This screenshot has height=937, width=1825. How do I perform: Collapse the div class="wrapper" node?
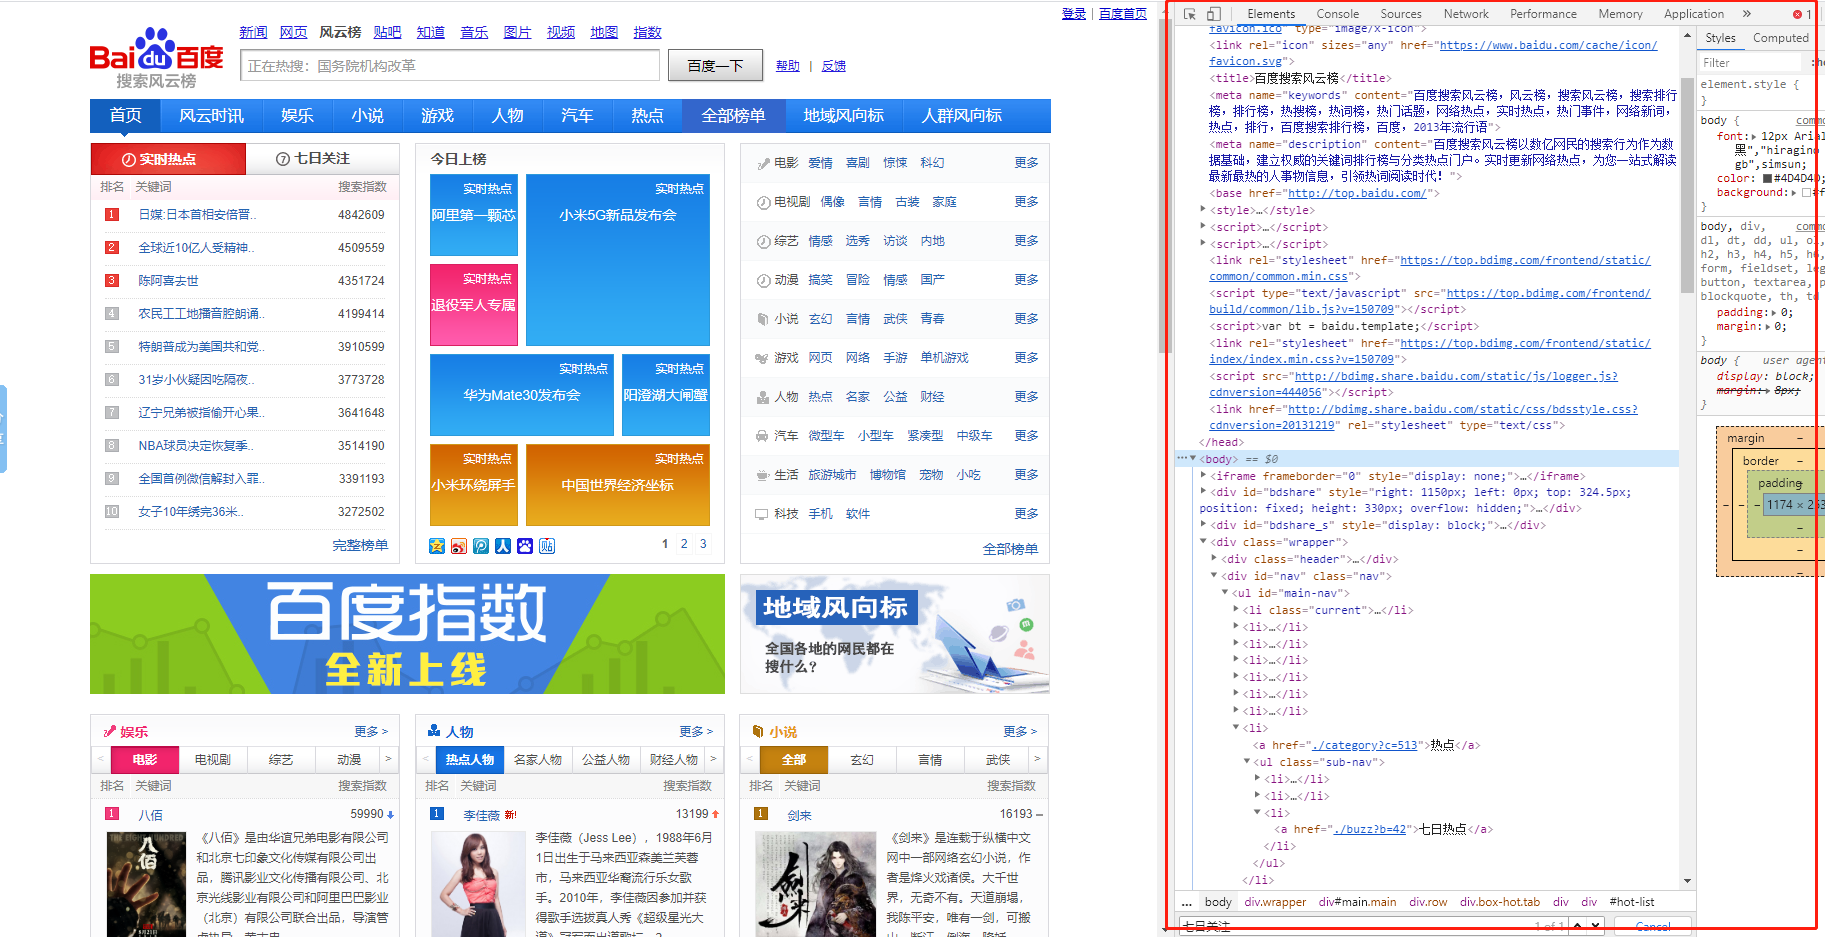[1203, 542]
